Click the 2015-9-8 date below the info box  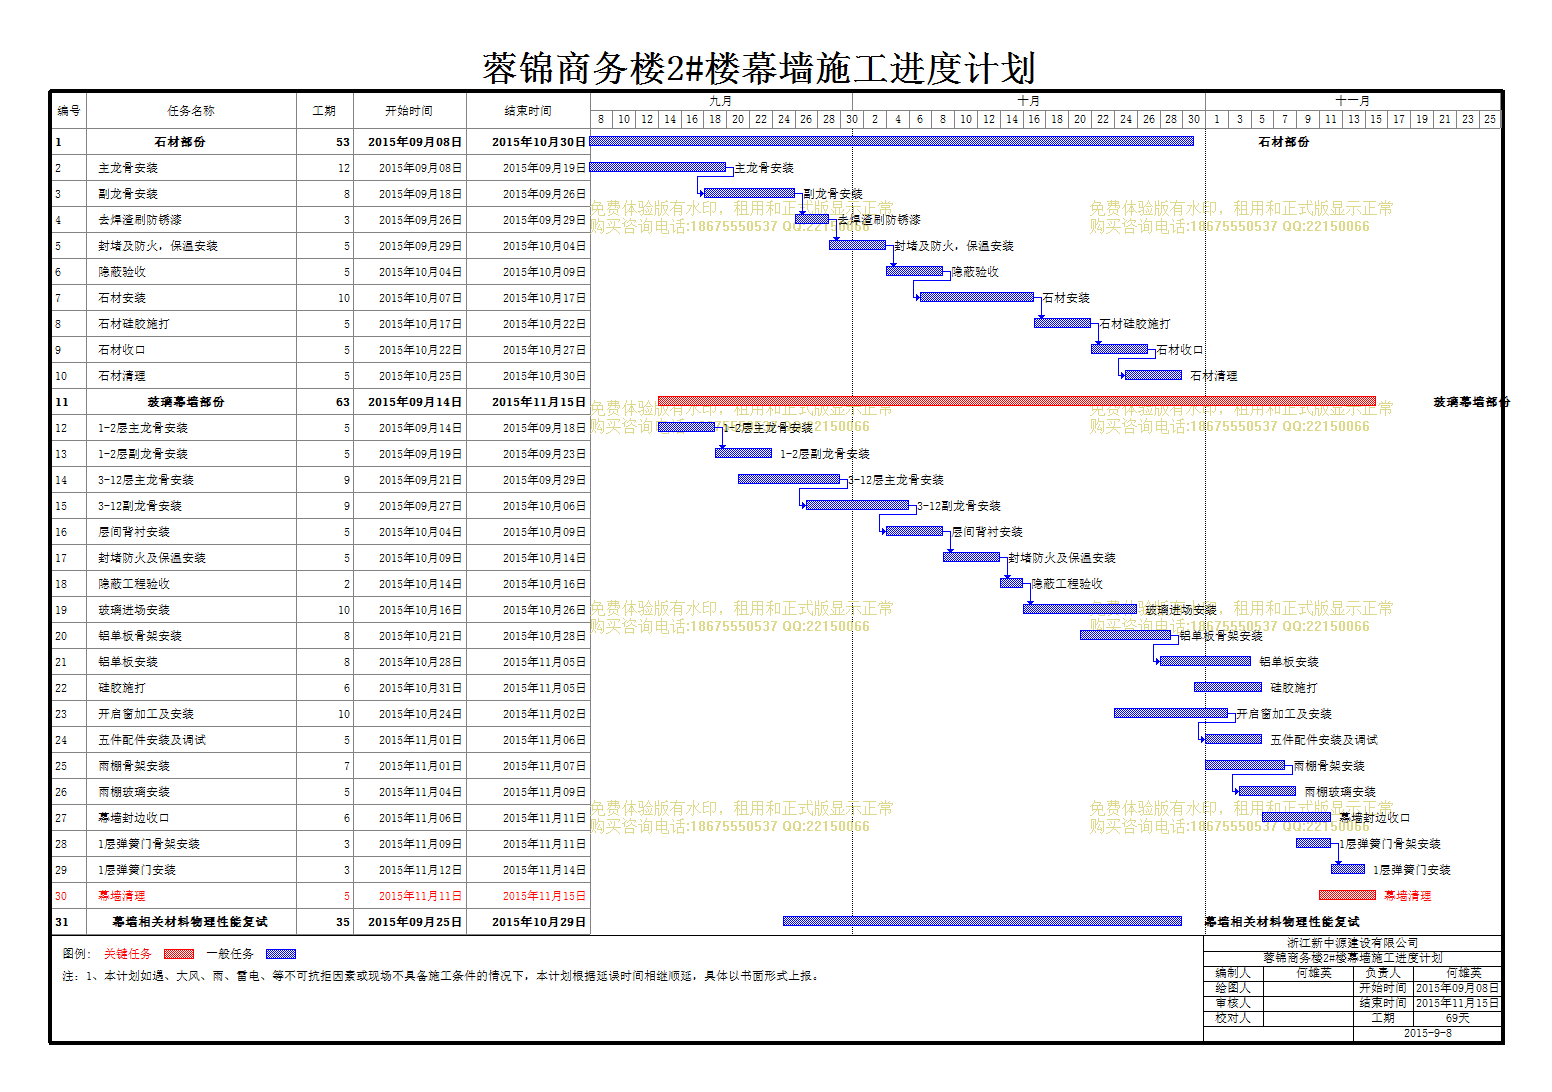(x=1428, y=1033)
